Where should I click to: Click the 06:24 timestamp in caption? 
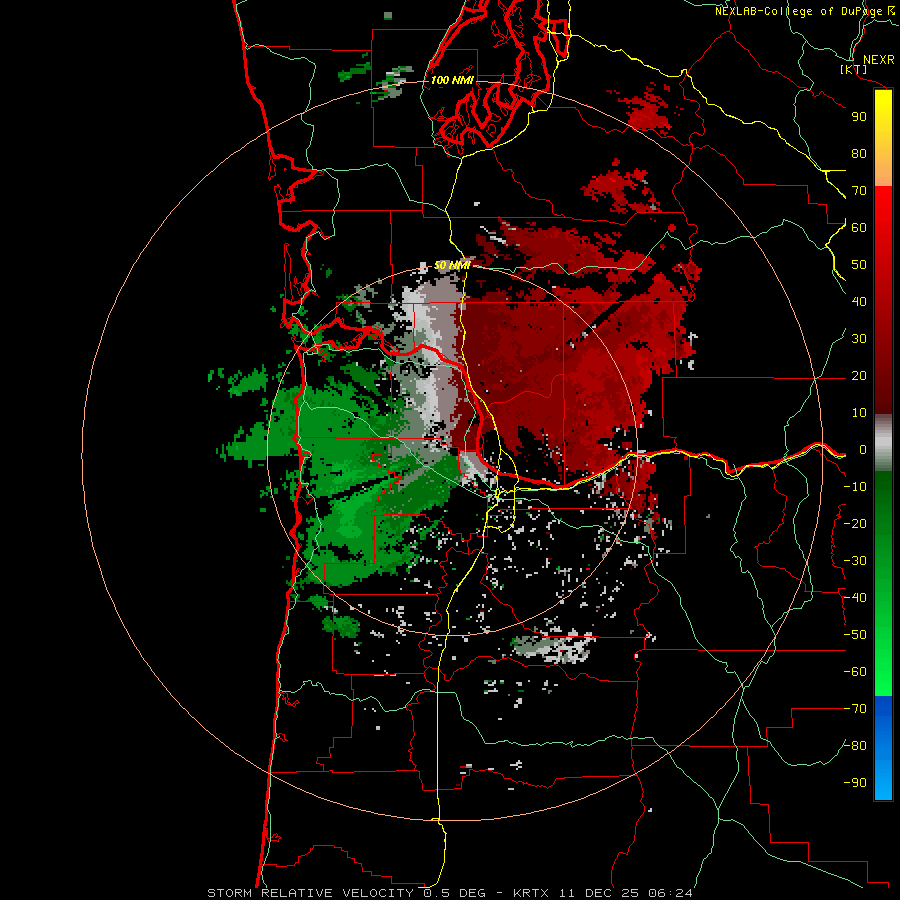[670, 893]
